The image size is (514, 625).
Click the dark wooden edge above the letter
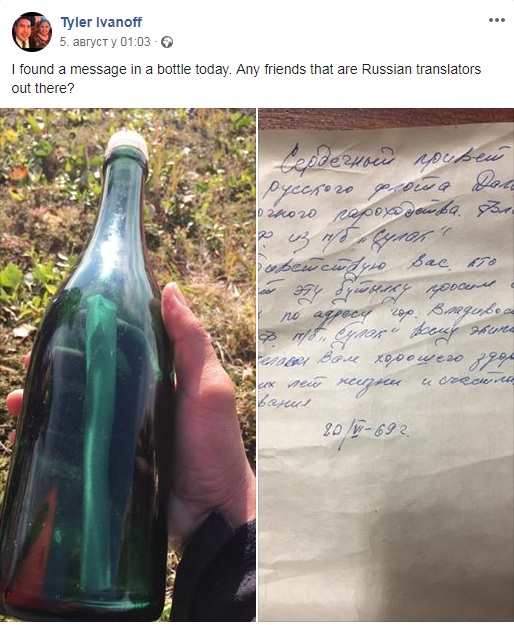386,118
